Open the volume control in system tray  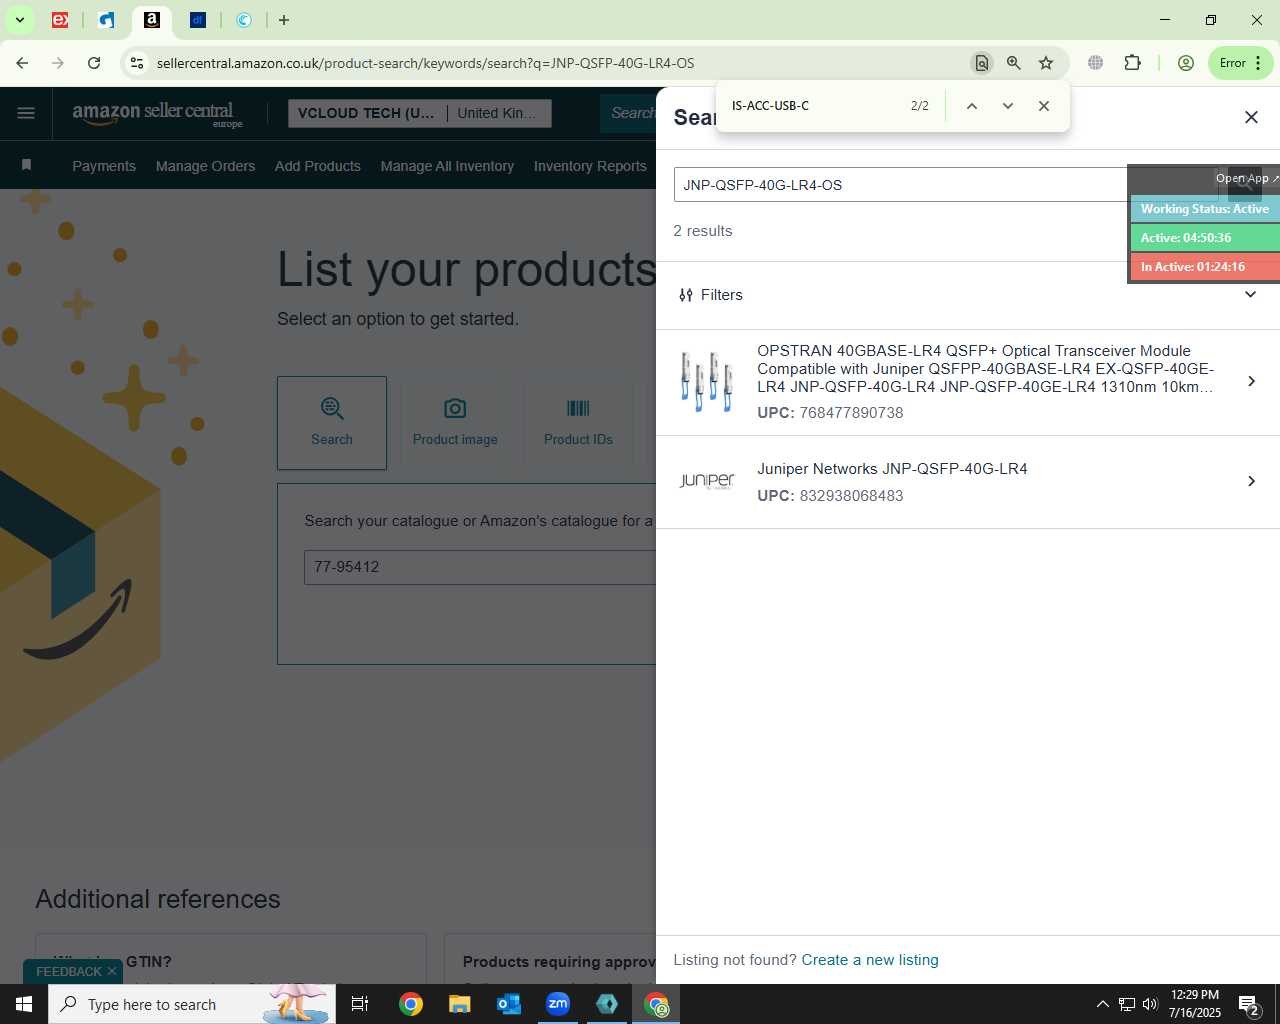(1150, 1004)
